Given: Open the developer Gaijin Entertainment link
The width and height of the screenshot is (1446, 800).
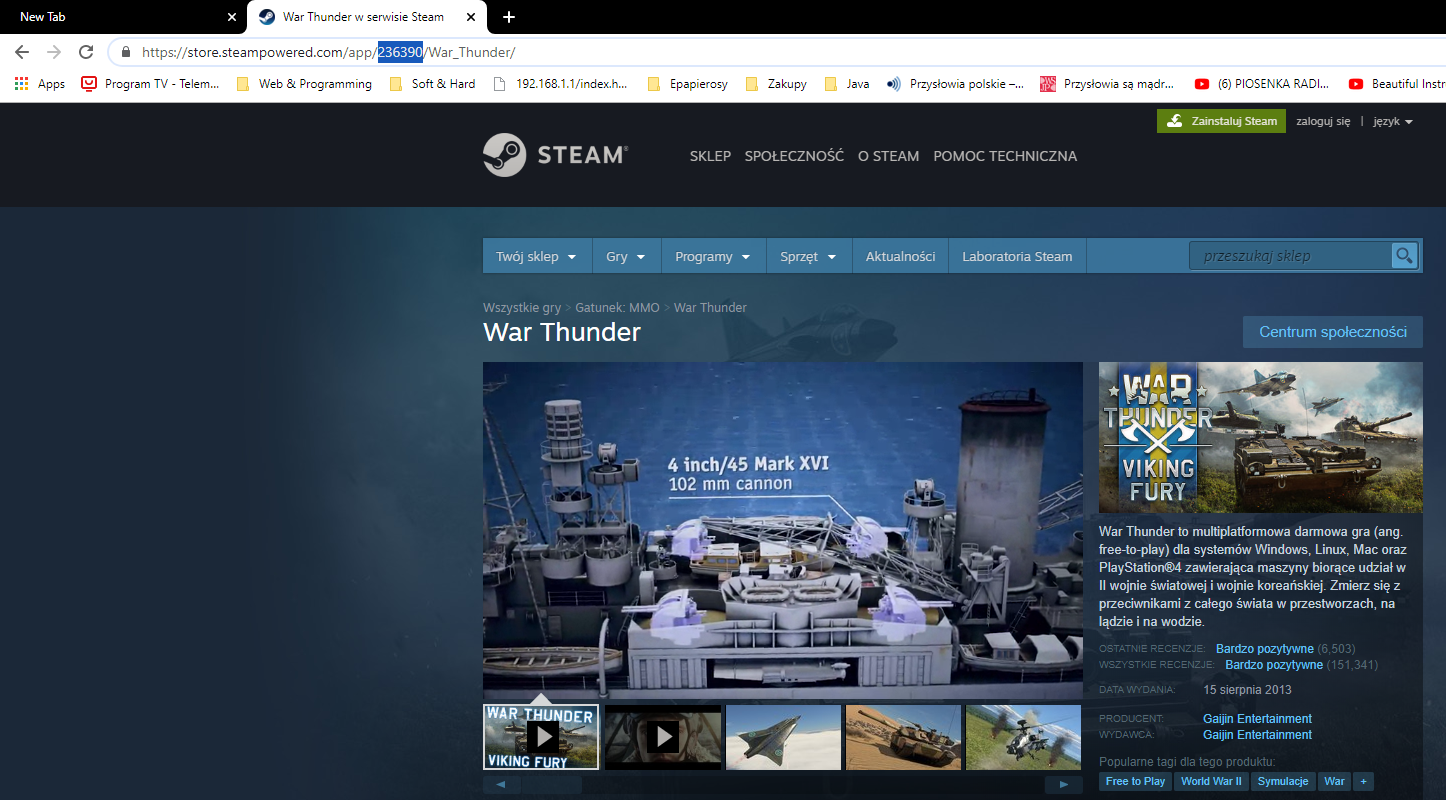Looking at the screenshot, I should coord(1257,718).
